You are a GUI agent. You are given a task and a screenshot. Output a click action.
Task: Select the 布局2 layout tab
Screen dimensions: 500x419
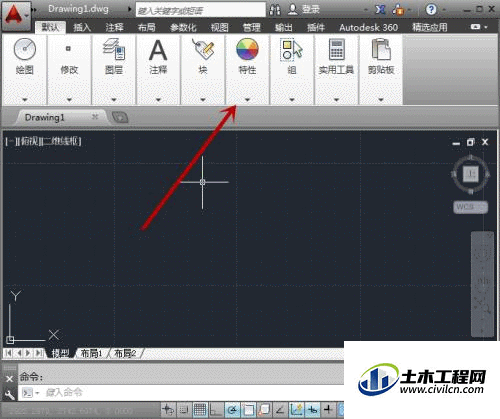125,353
